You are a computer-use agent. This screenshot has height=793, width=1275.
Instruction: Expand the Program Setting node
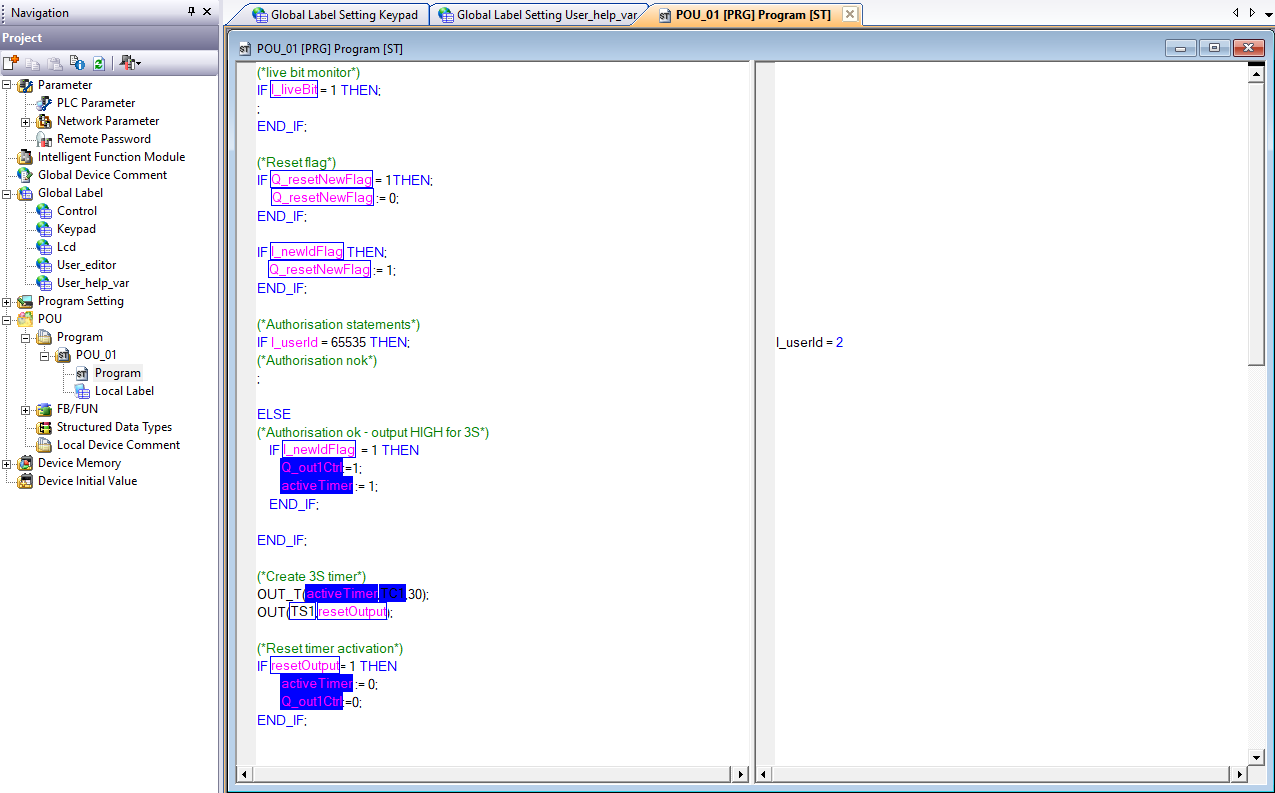pyautogui.click(x=7, y=301)
